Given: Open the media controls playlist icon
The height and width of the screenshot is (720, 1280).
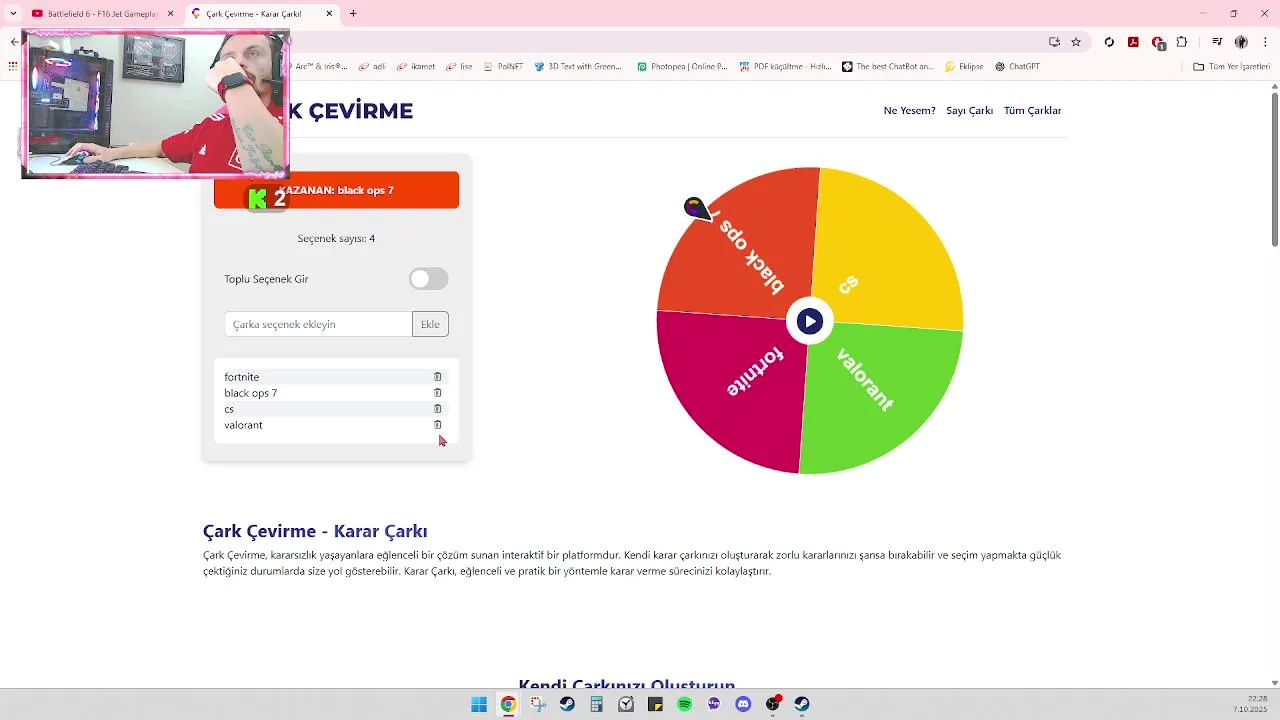Looking at the screenshot, I should click(x=1217, y=42).
